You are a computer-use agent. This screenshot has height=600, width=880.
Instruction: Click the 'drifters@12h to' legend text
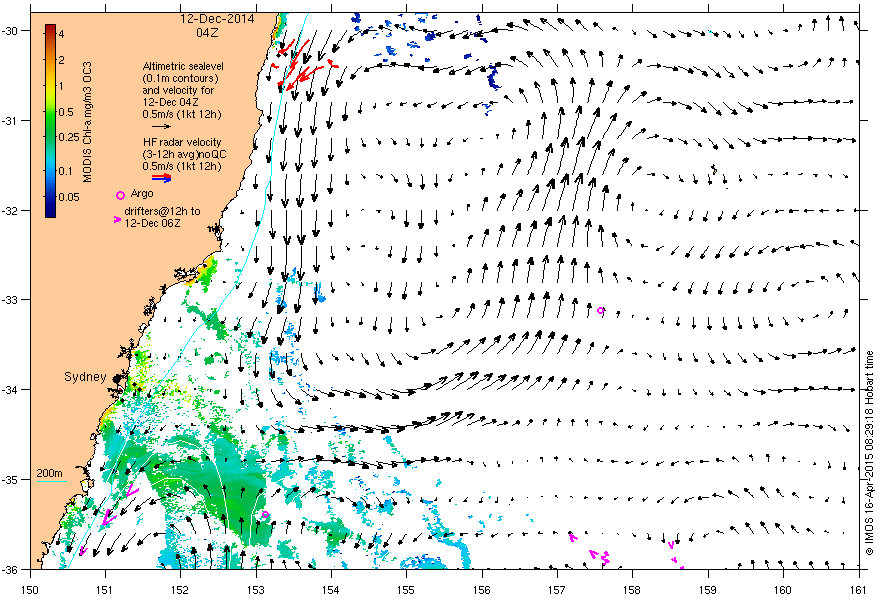tap(162, 211)
